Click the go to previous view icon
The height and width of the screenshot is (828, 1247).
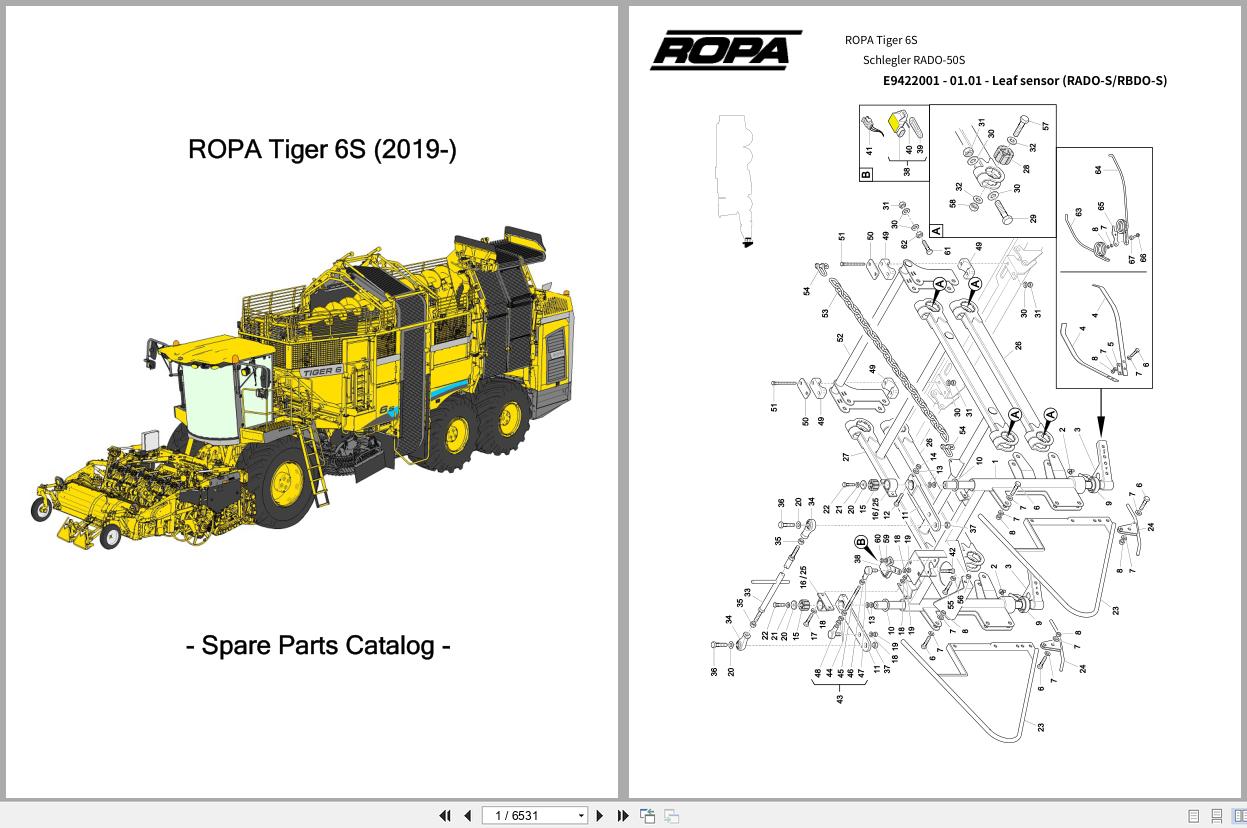tap(648, 816)
